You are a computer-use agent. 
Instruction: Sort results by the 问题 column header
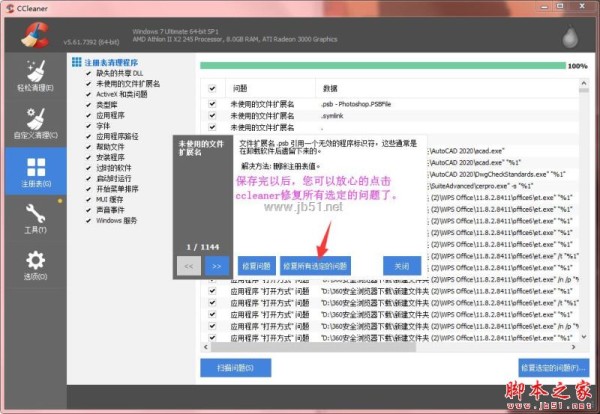click(240, 88)
